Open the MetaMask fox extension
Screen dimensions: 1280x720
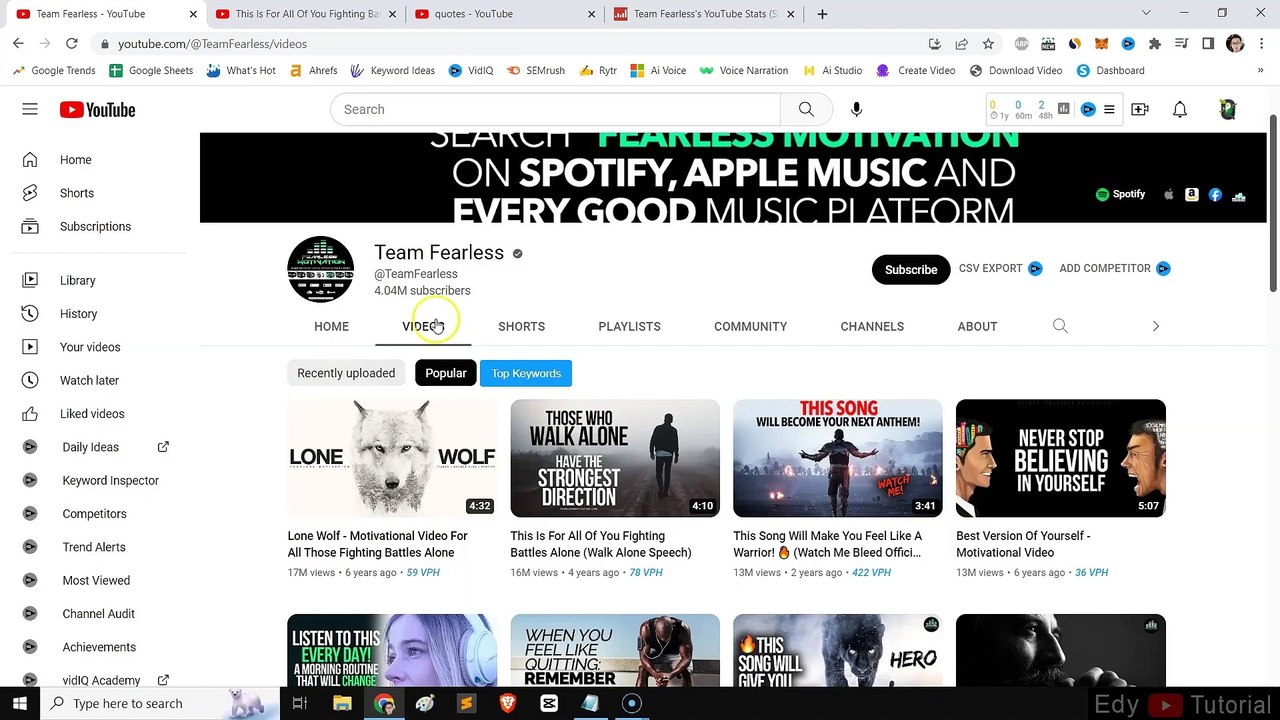[1101, 44]
